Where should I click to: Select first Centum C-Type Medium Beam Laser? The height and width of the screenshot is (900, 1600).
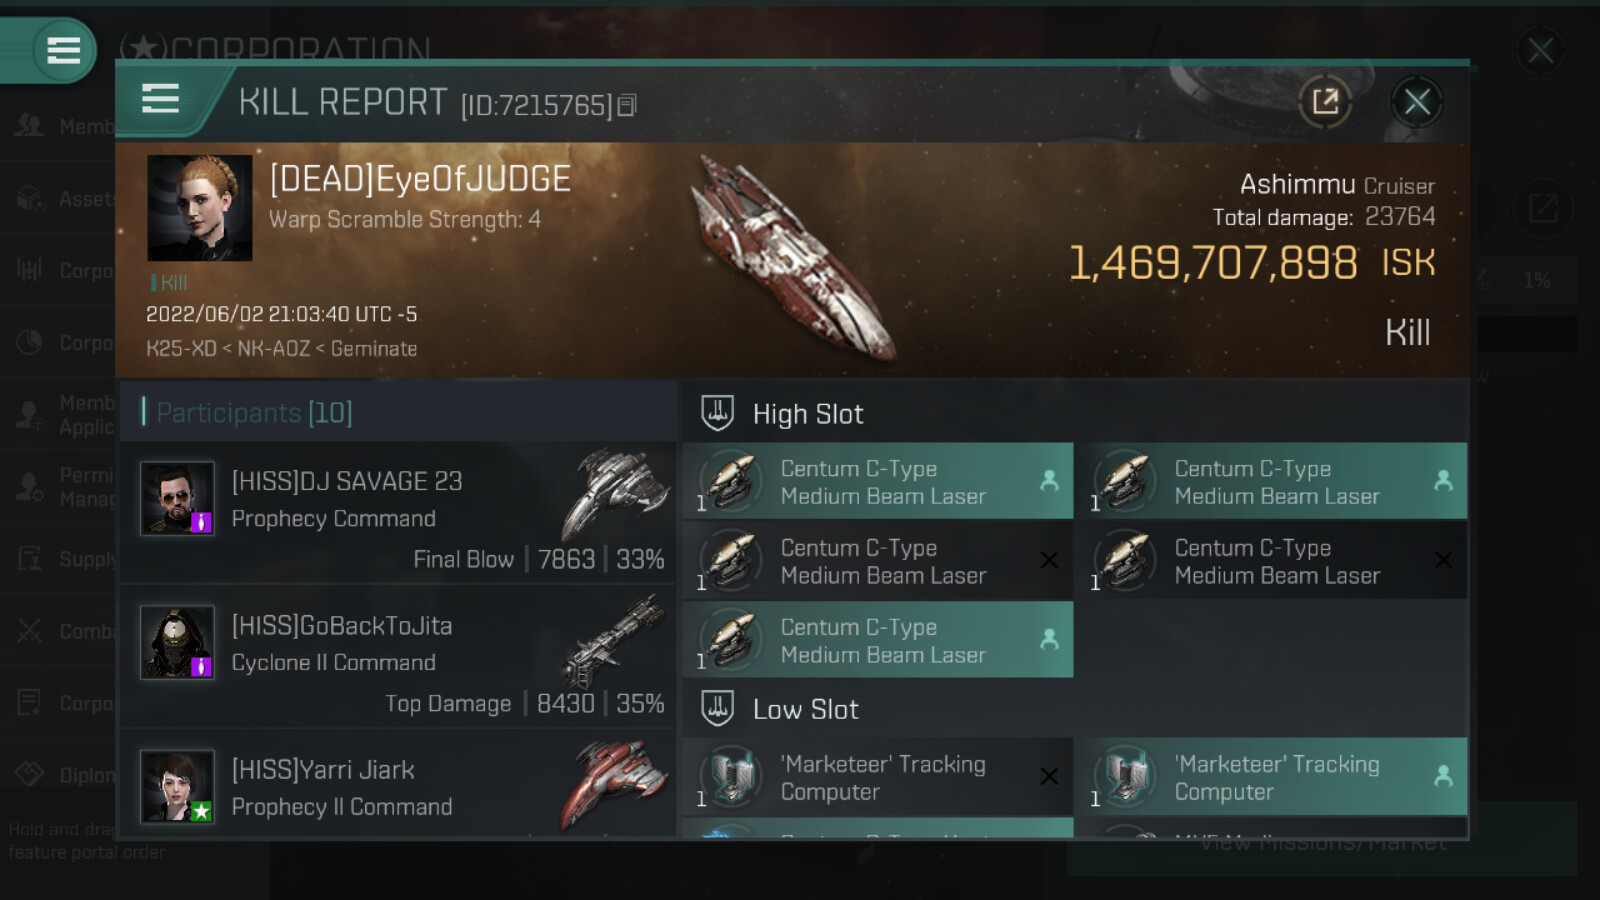point(878,481)
